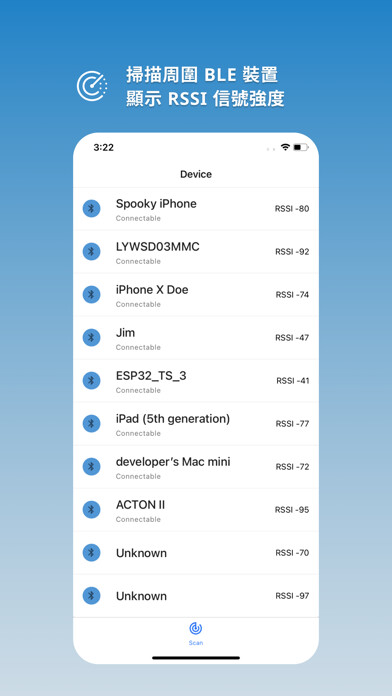
Task: Select the LYWSD03MMC device name
Action: point(158,247)
